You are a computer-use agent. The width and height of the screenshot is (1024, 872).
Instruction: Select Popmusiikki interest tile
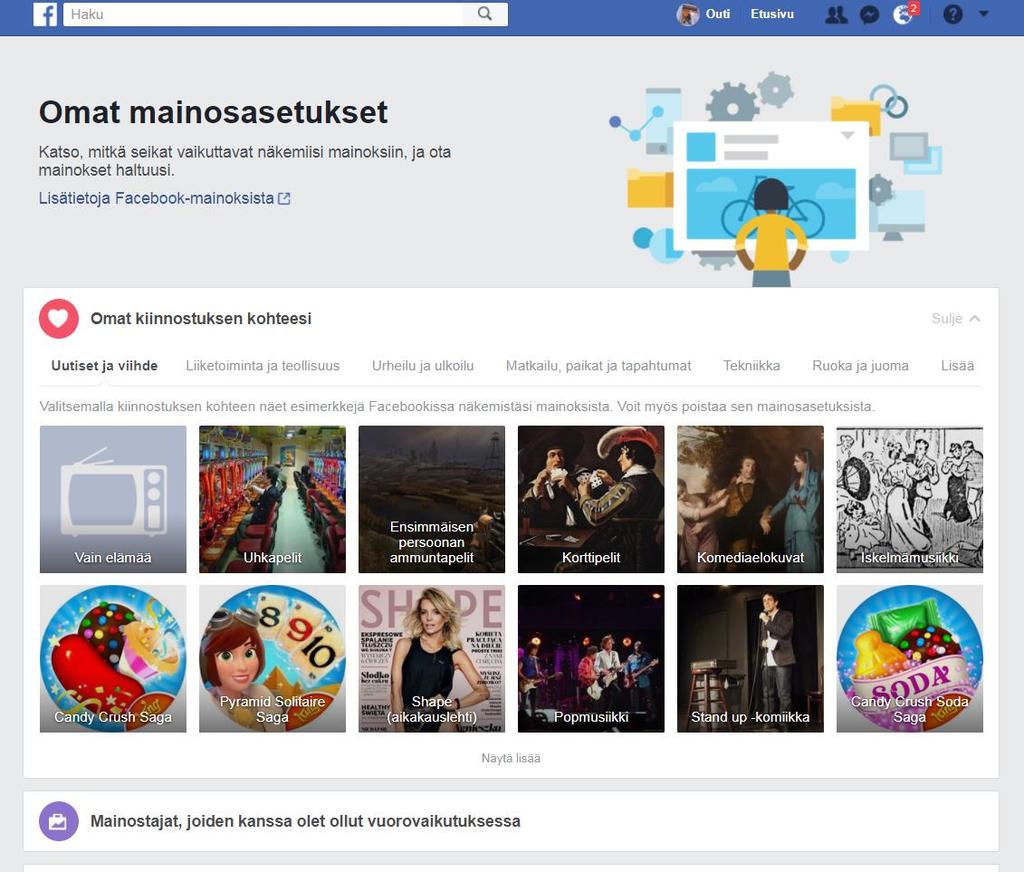click(591, 658)
